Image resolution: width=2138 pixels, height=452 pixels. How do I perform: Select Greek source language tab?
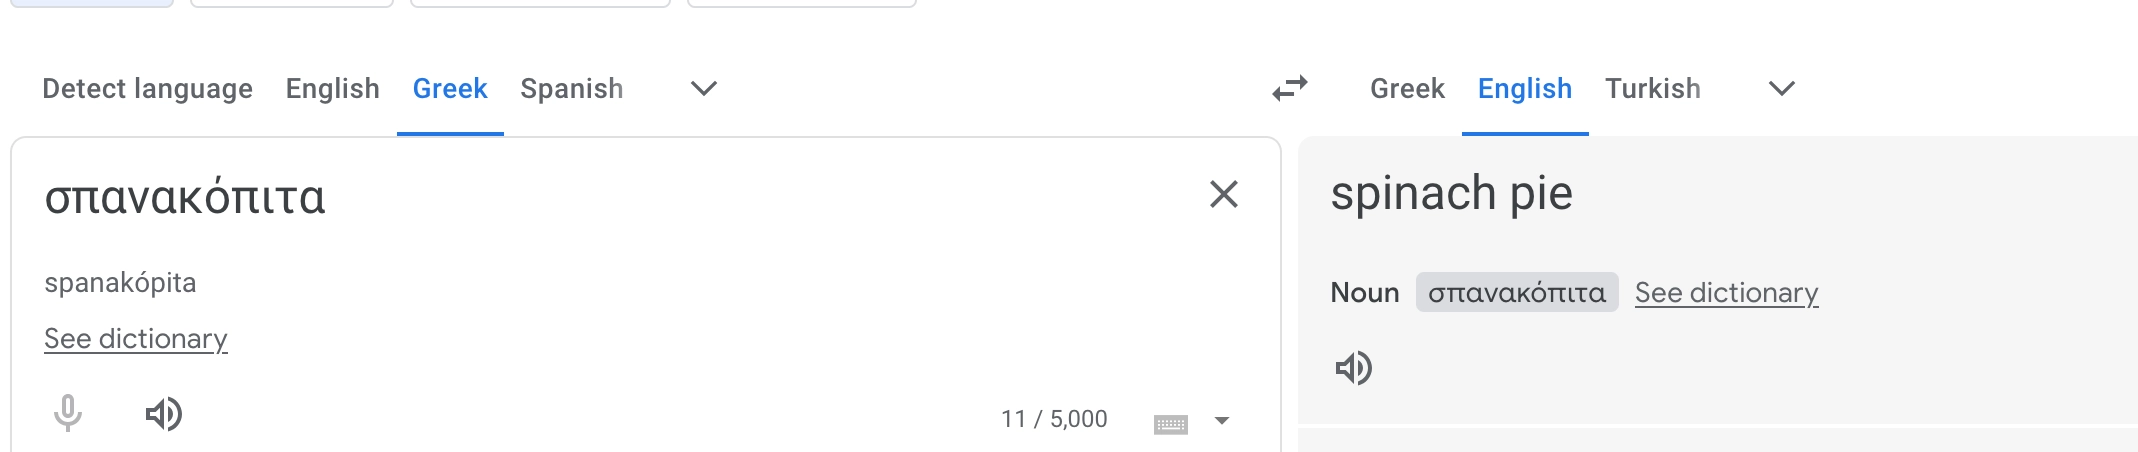pos(450,89)
